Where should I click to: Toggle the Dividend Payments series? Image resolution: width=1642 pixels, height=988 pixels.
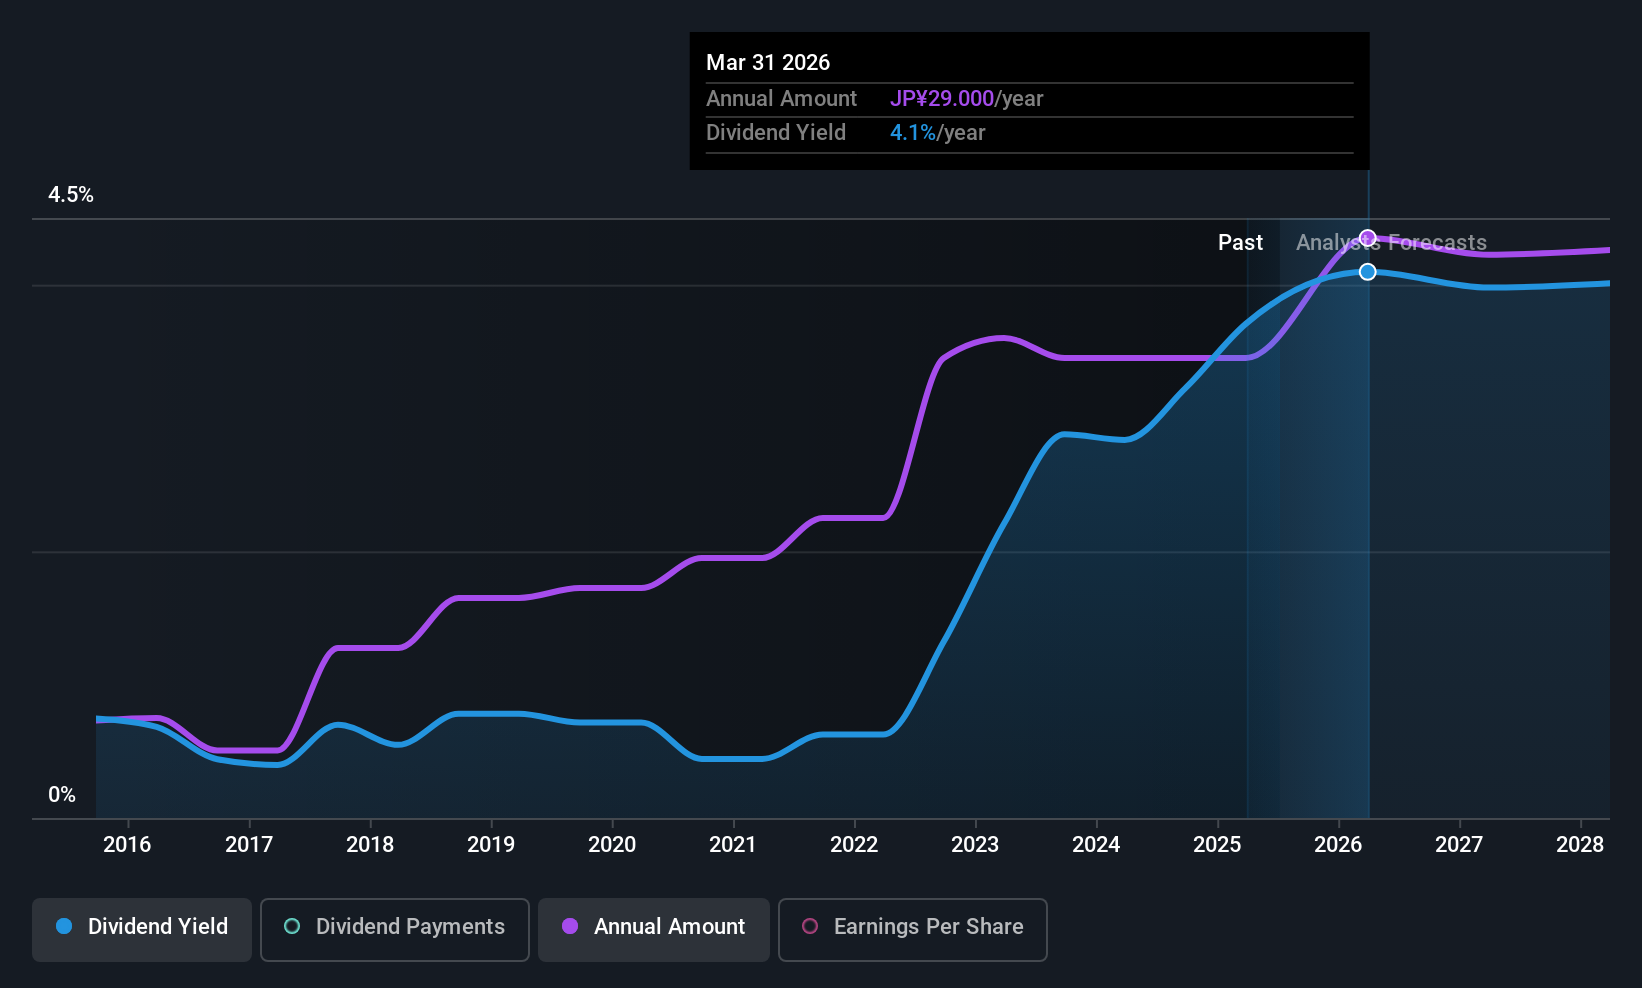click(395, 929)
